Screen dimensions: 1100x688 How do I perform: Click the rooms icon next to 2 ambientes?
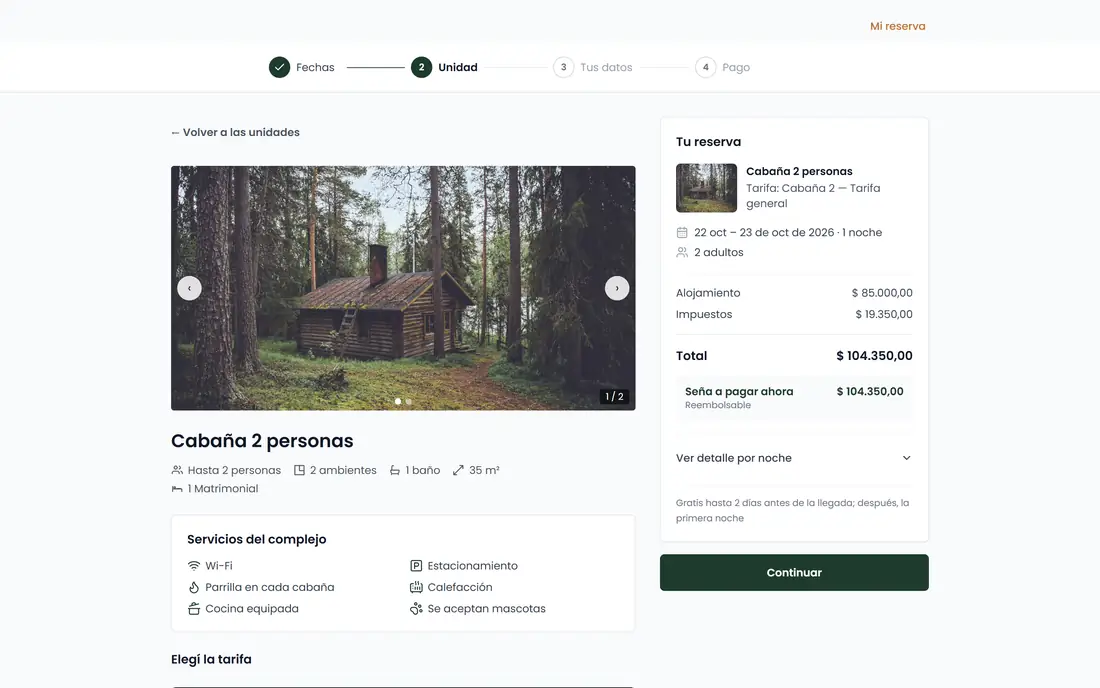pyautogui.click(x=299, y=471)
